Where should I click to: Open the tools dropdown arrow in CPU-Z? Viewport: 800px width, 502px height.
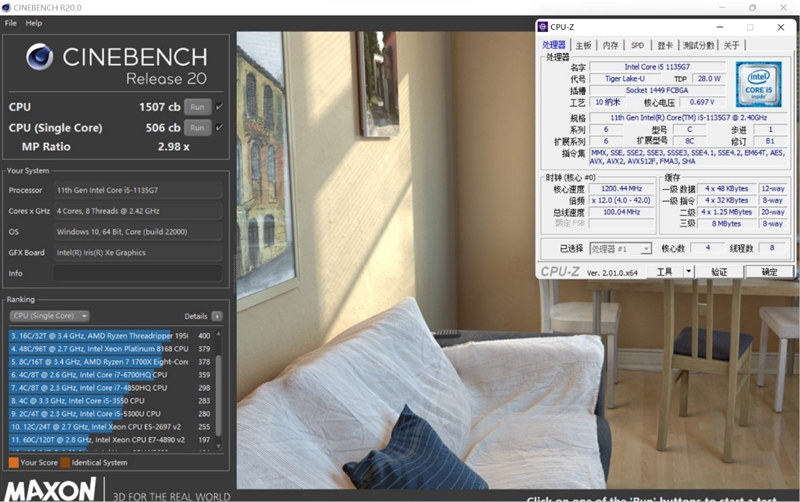[x=689, y=271]
